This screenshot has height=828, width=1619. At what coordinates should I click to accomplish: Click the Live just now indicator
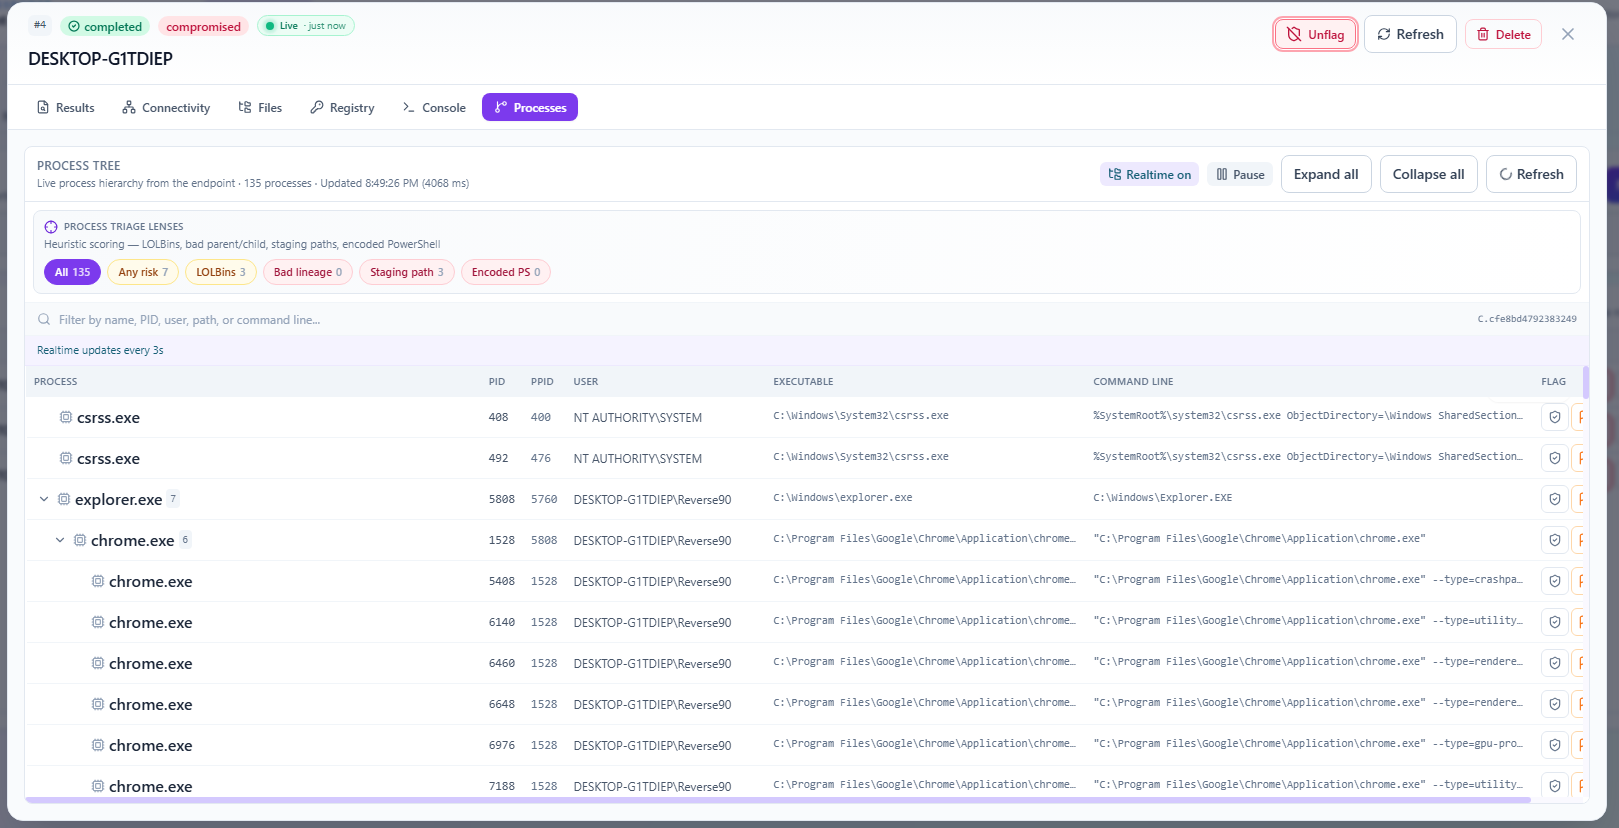pyautogui.click(x=306, y=26)
